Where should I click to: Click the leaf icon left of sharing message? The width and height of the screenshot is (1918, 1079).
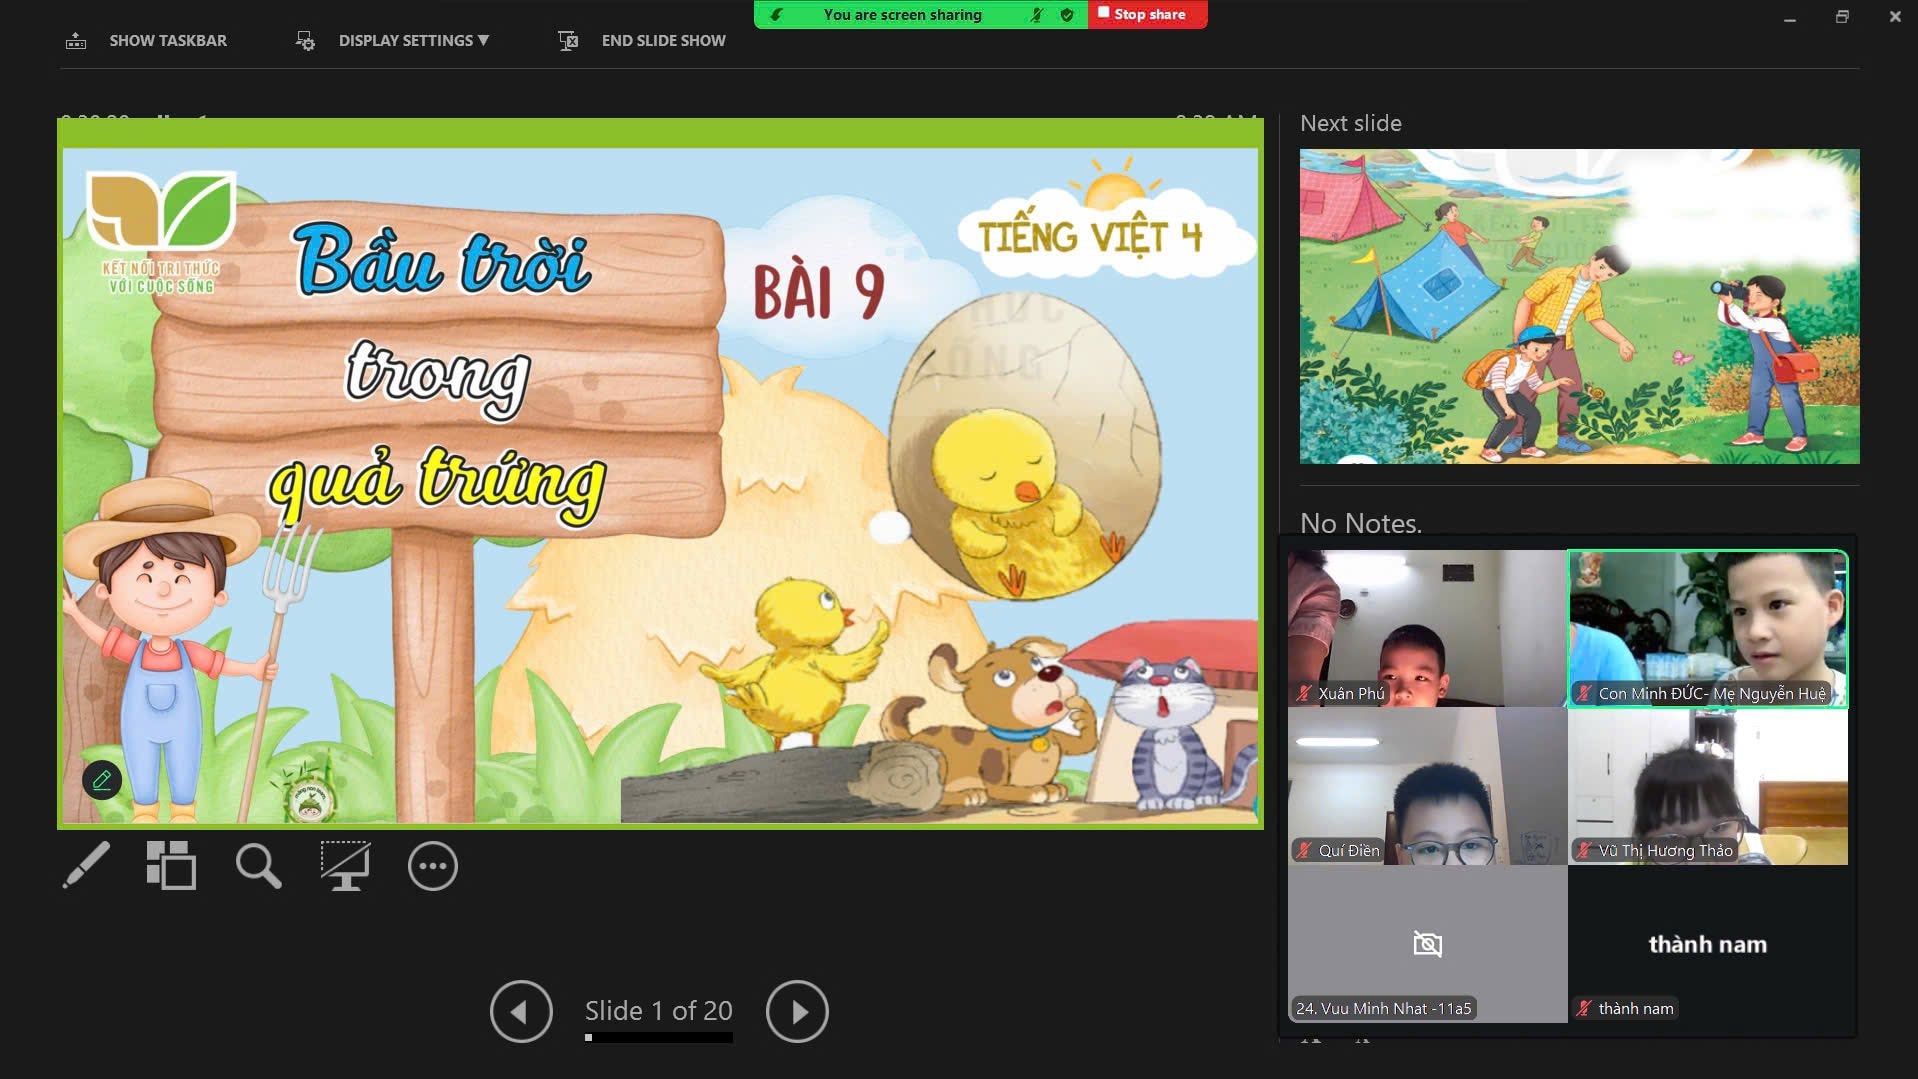click(776, 15)
